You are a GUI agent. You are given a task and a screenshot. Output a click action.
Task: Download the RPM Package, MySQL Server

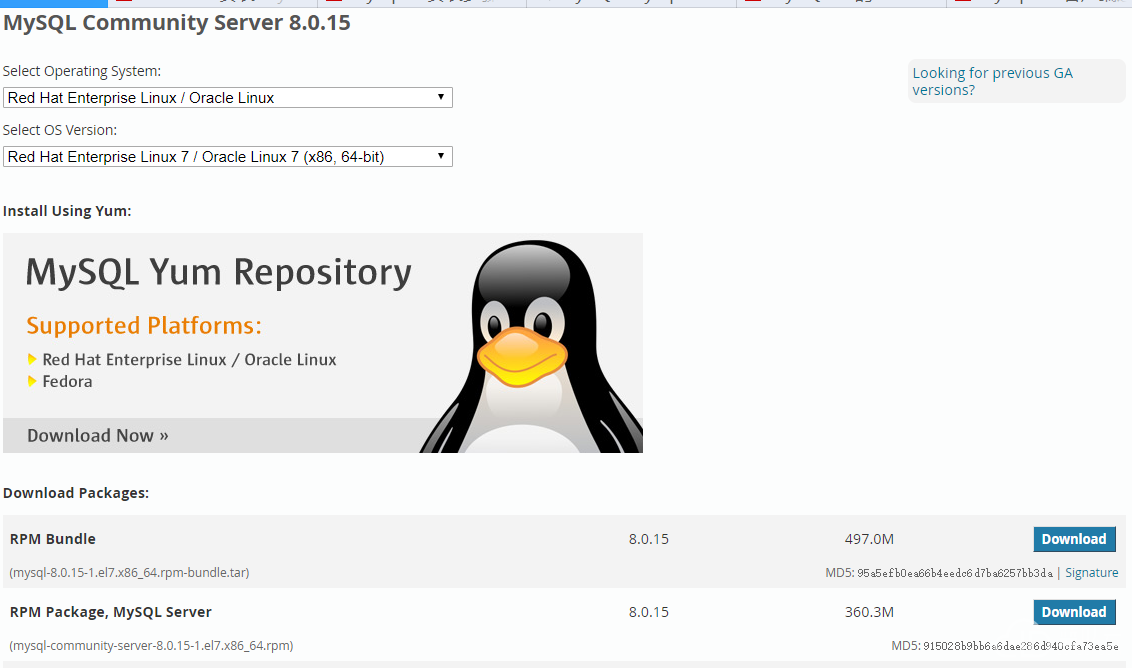pyautogui.click(x=1074, y=612)
